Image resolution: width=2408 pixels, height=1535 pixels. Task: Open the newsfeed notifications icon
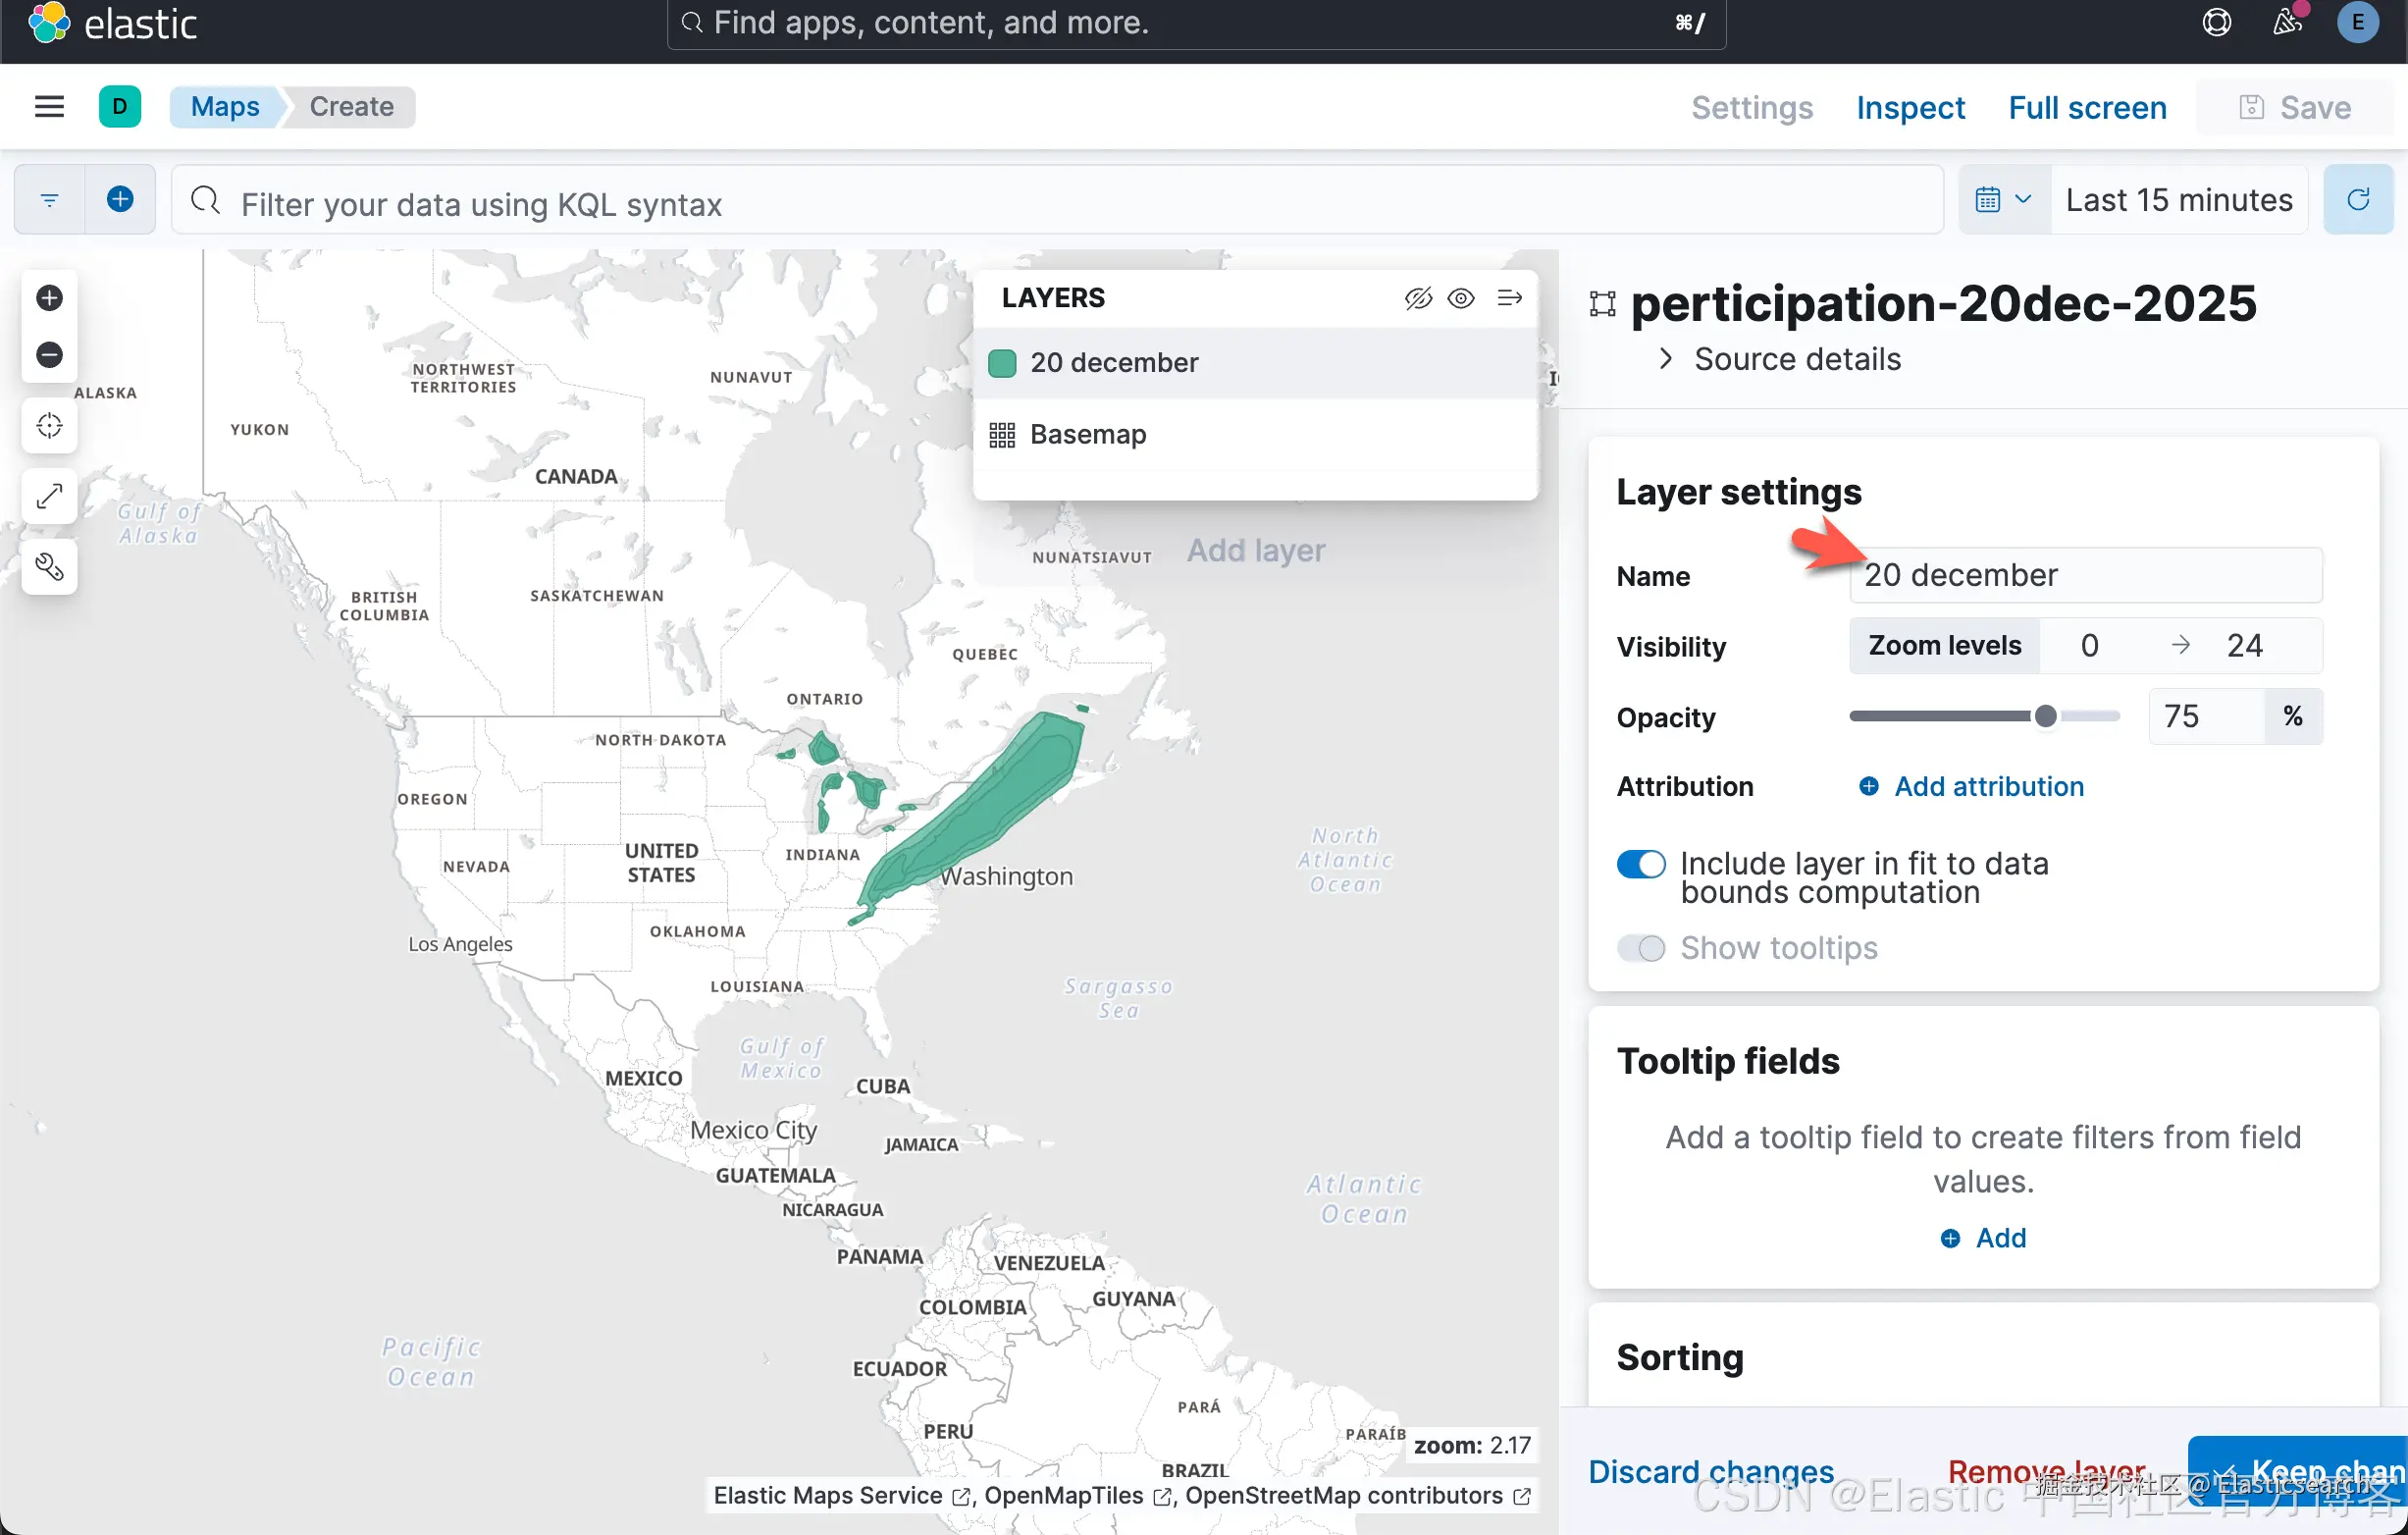[x=2287, y=22]
